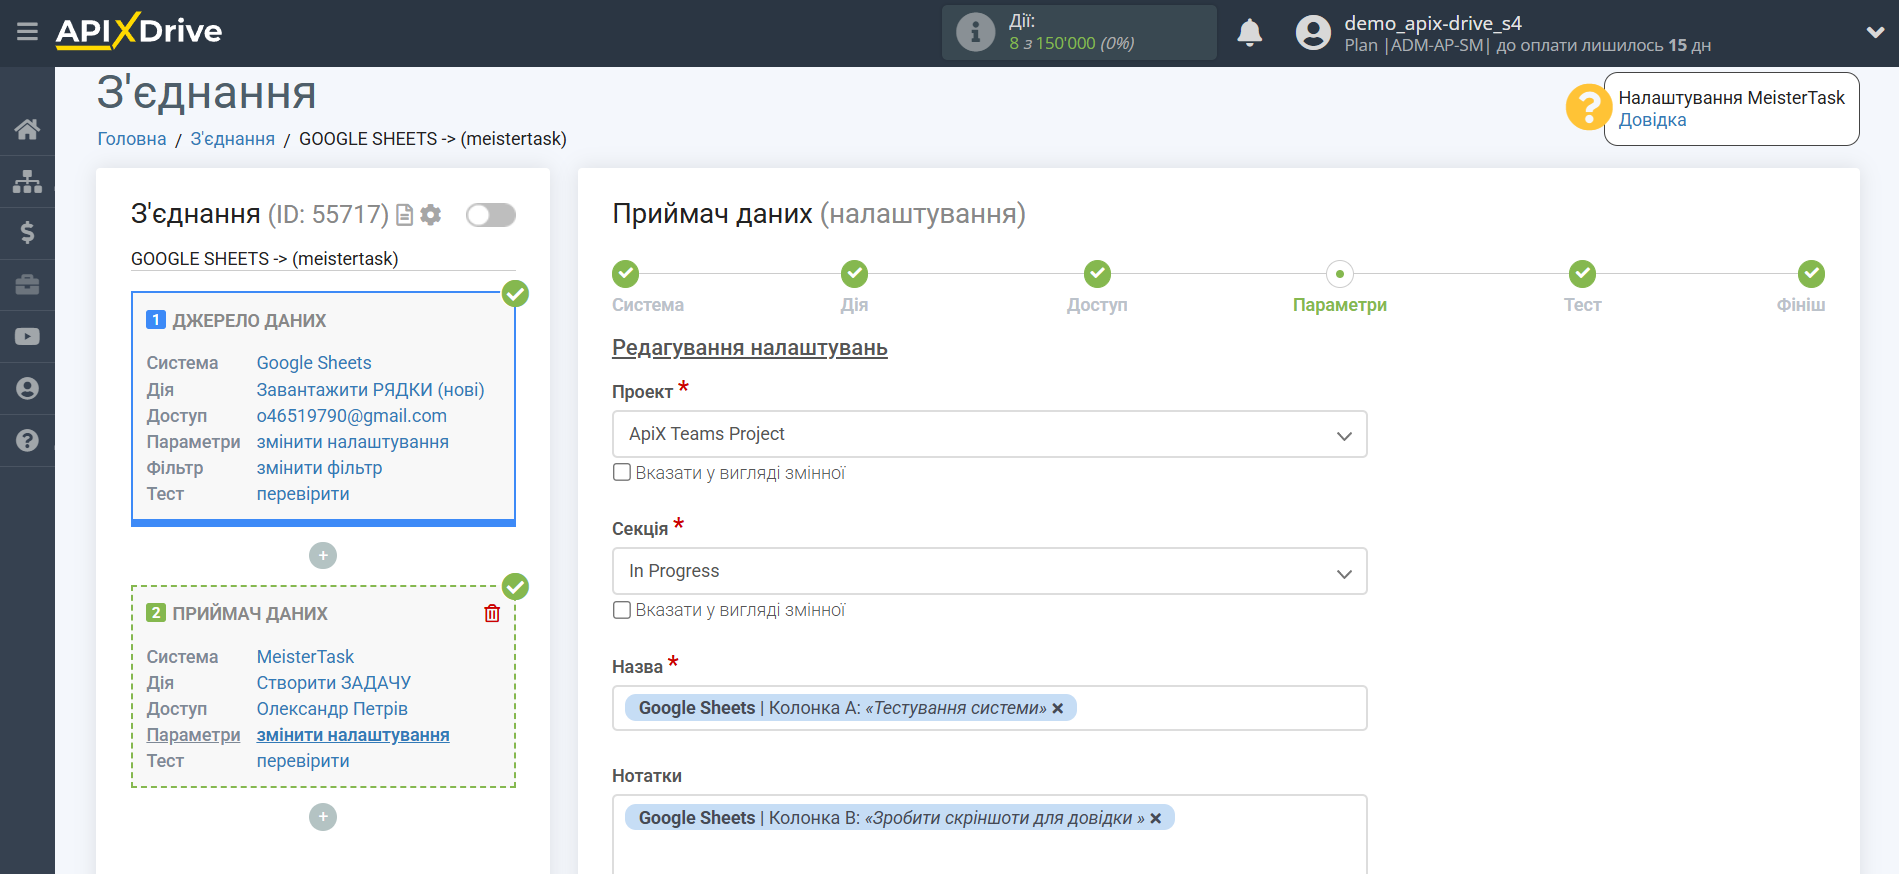Delete the data receiver block with the trash icon
Image resolution: width=1899 pixels, height=874 pixels.
pyautogui.click(x=492, y=613)
